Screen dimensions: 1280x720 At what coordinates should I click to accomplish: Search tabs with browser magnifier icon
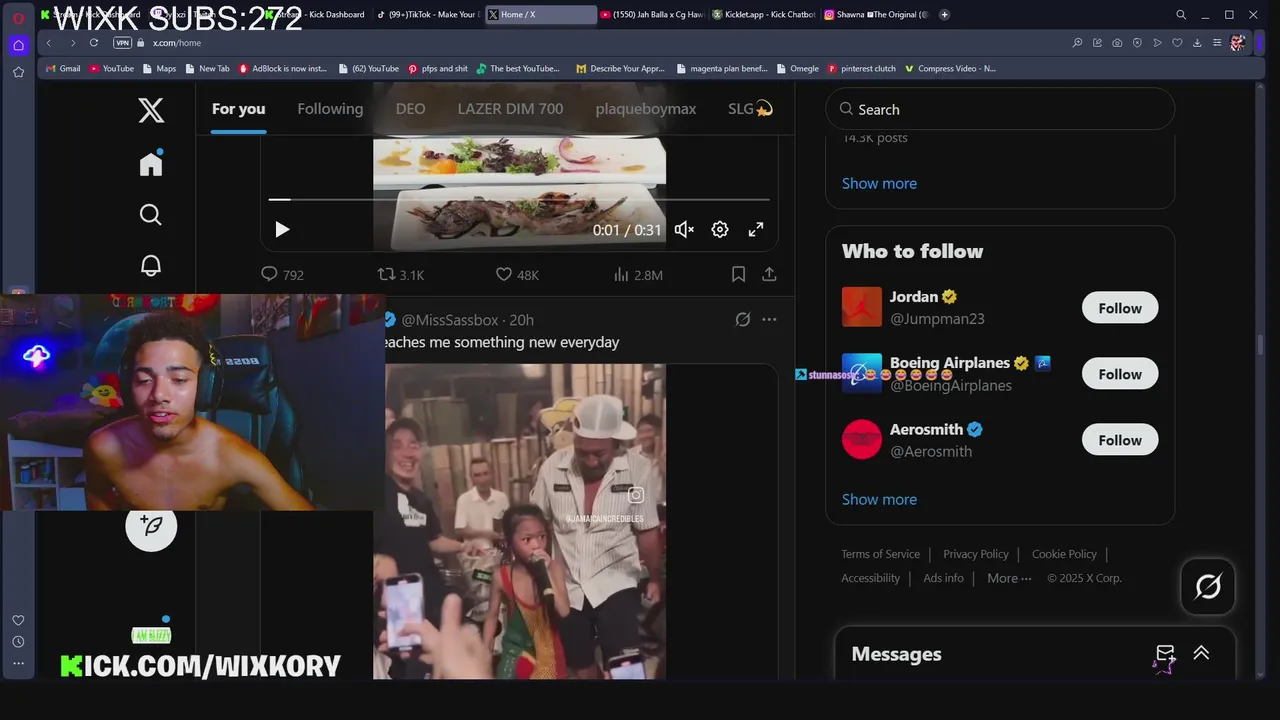click(1181, 15)
